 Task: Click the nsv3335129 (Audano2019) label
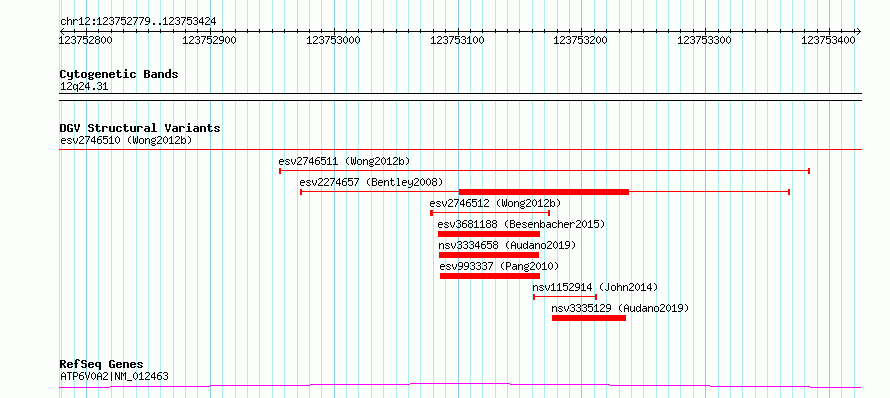(620, 308)
